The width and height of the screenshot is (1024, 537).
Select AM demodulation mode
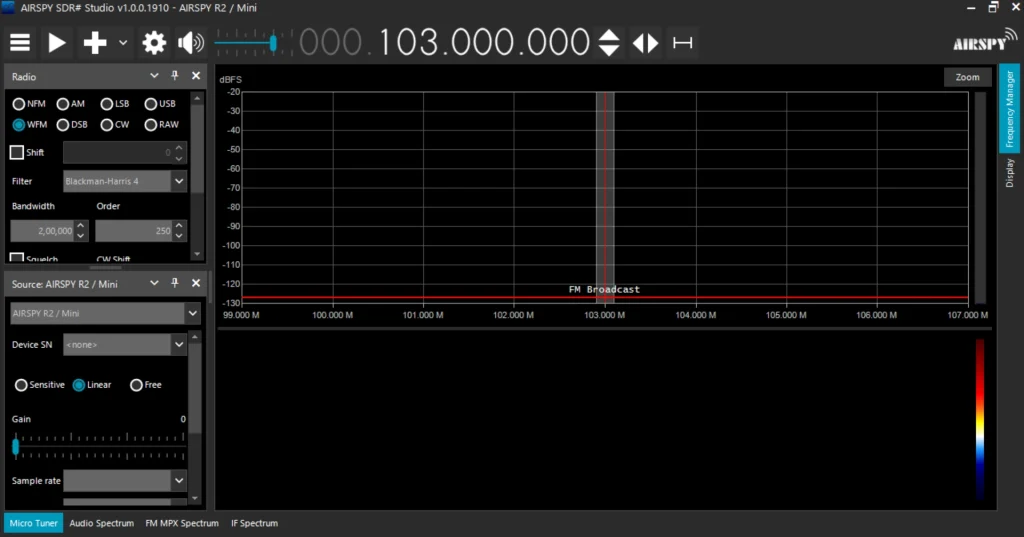(x=71, y=104)
